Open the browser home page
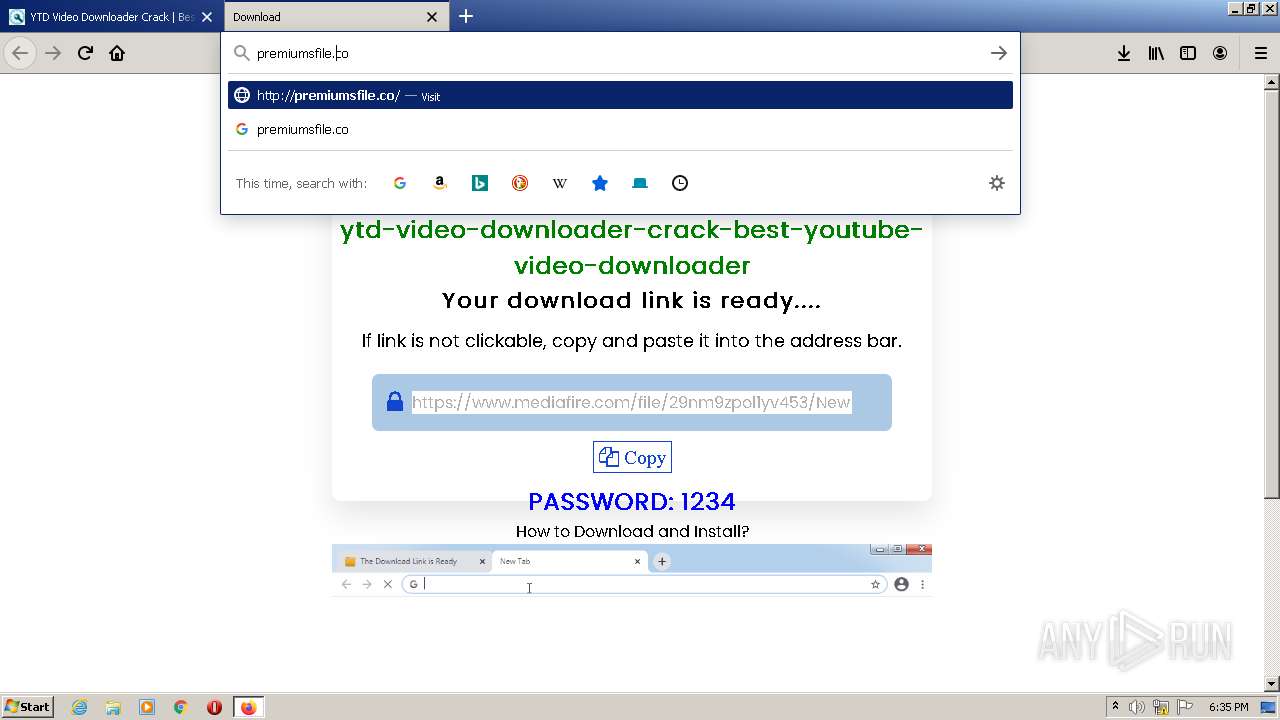Viewport: 1280px width, 720px height. point(117,53)
